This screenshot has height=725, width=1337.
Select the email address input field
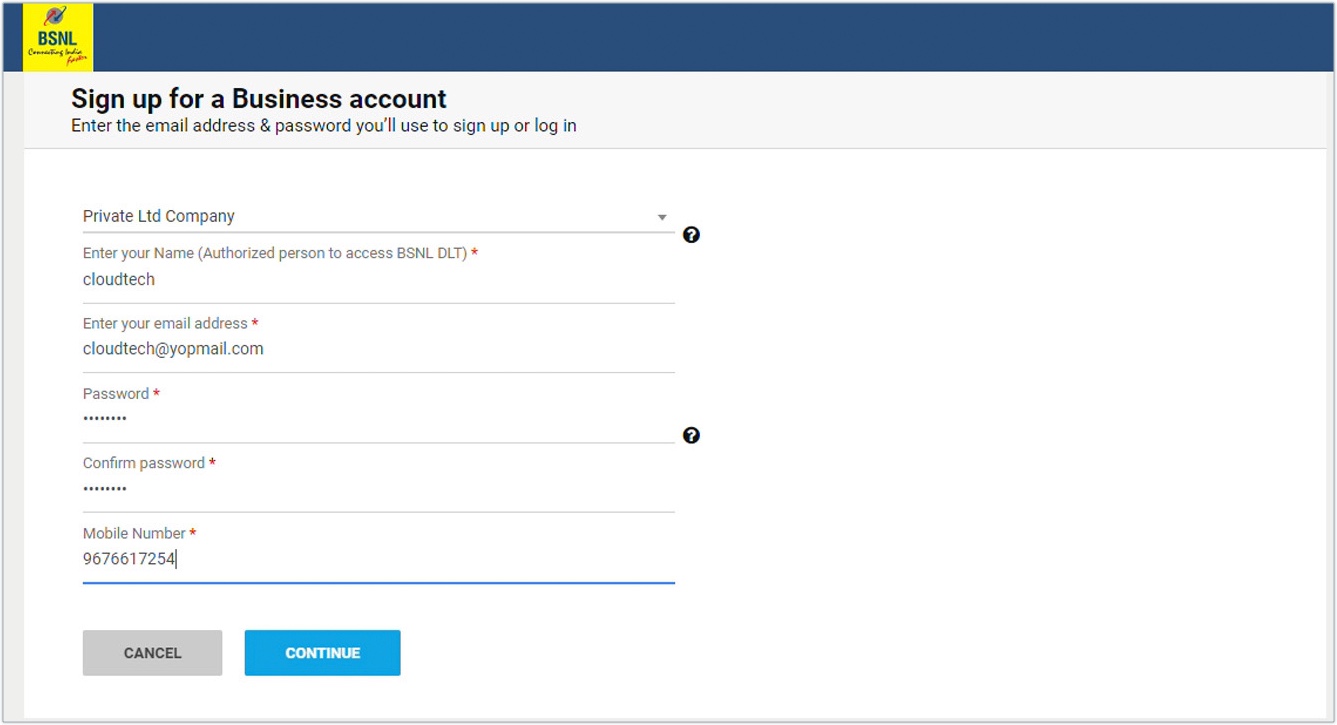378,348
